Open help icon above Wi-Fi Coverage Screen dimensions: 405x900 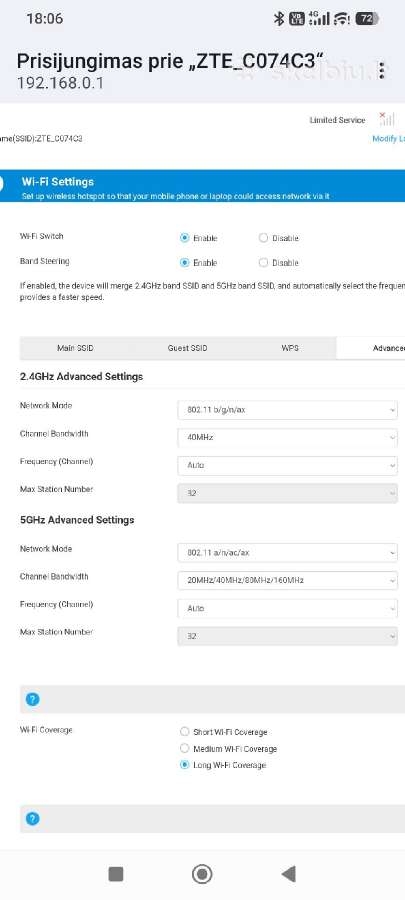point(33,699)
